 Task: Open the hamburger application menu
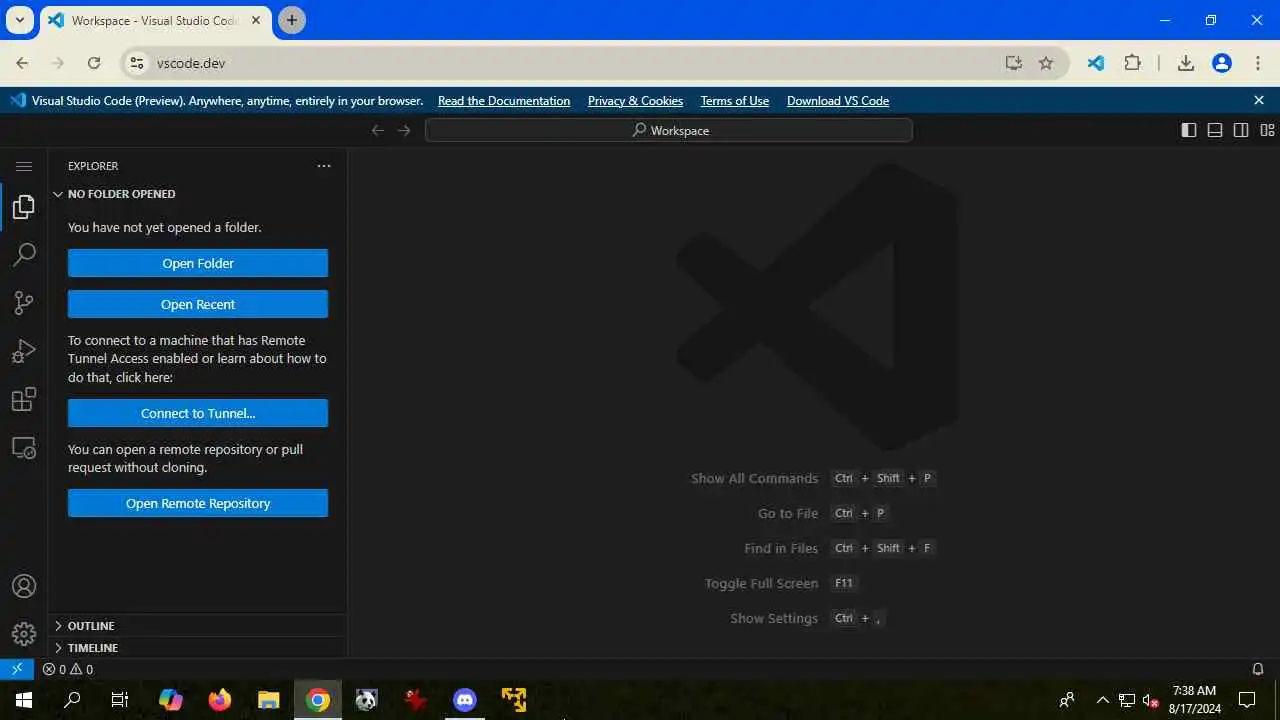click(x=24, y=166)
